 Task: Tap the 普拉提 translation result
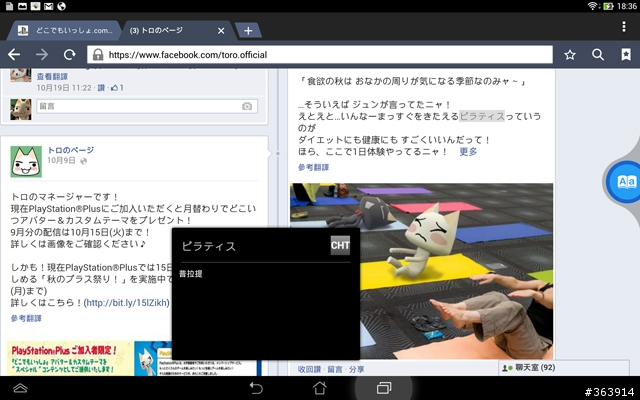click(191, 274)
